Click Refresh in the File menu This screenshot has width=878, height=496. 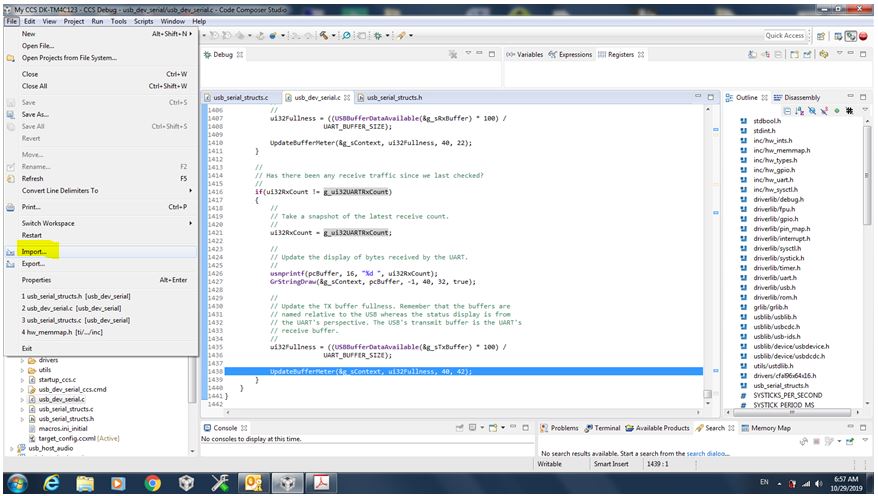(101, 179)
